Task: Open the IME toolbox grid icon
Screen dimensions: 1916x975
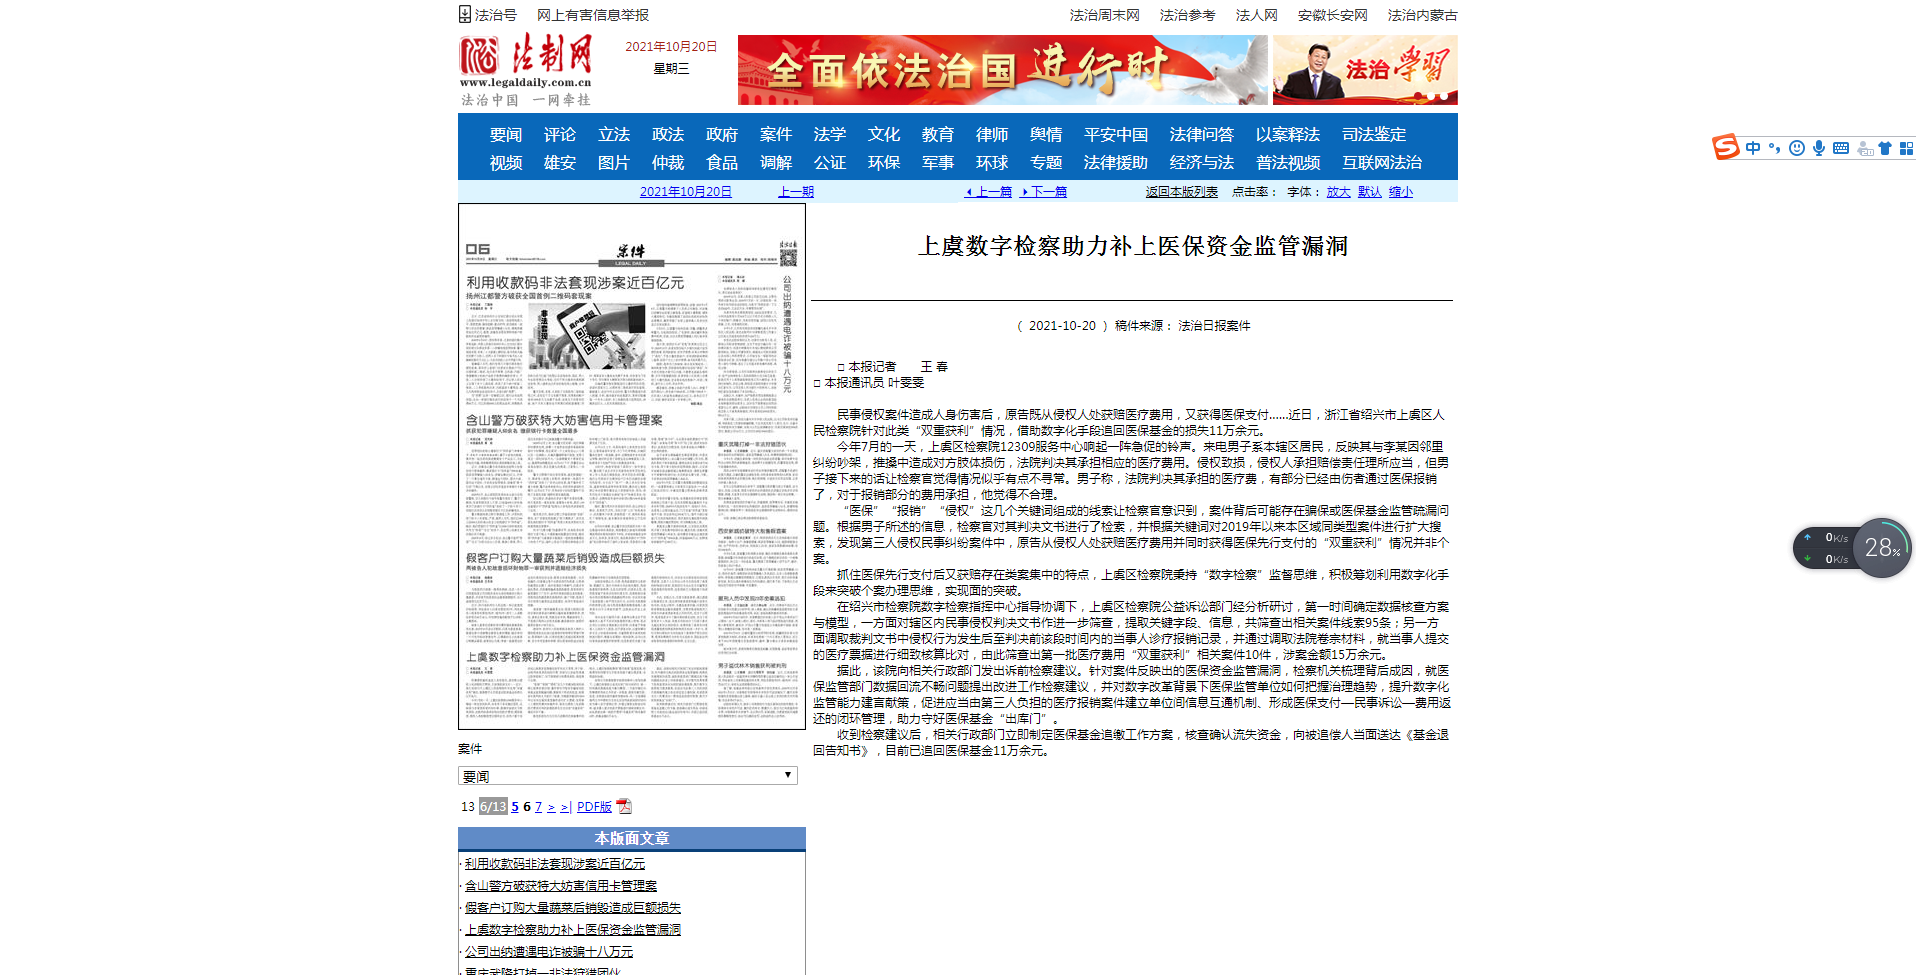Action: tap(1907, 148)
